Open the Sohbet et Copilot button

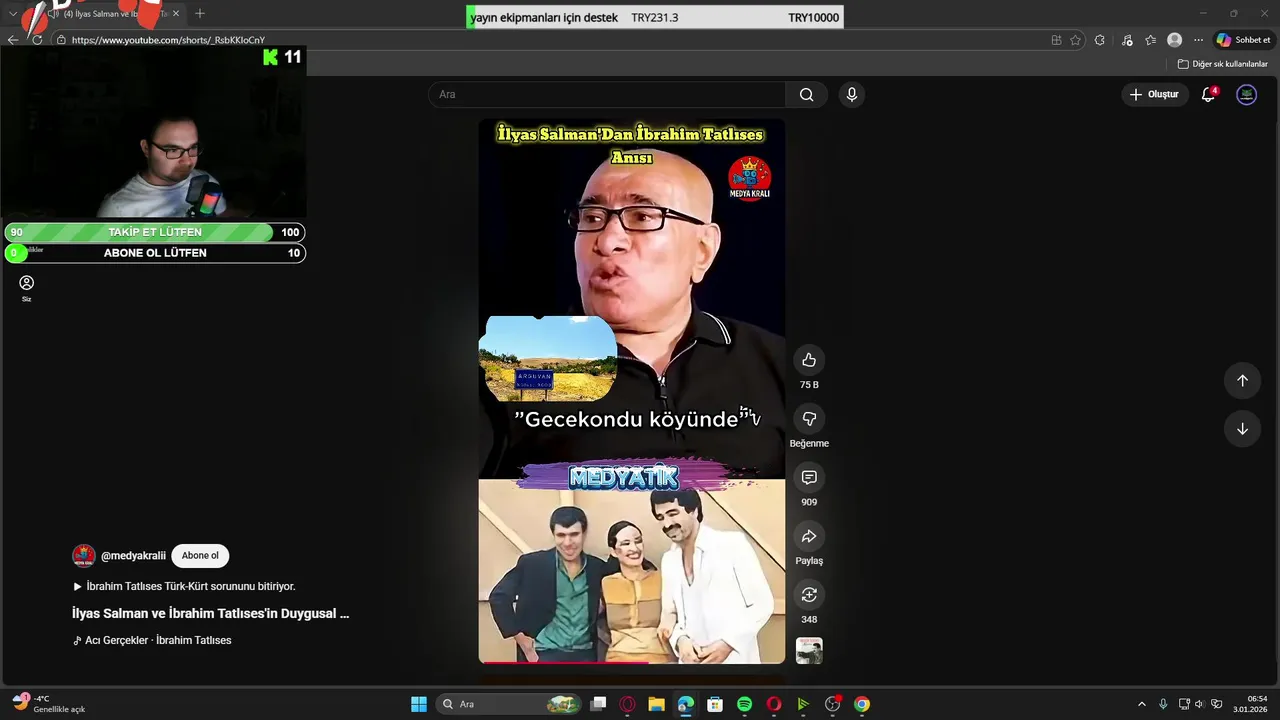pyautogui.click(x=1243, y=40)
